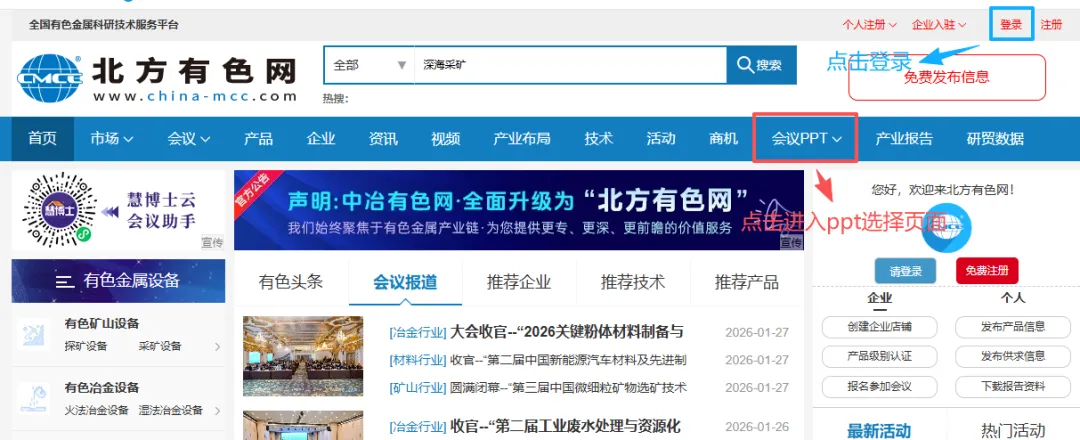Click the 免费发布信息 button
This screenshot has height=440, width=1080.
pyautogui.click(x=946, y=77)
